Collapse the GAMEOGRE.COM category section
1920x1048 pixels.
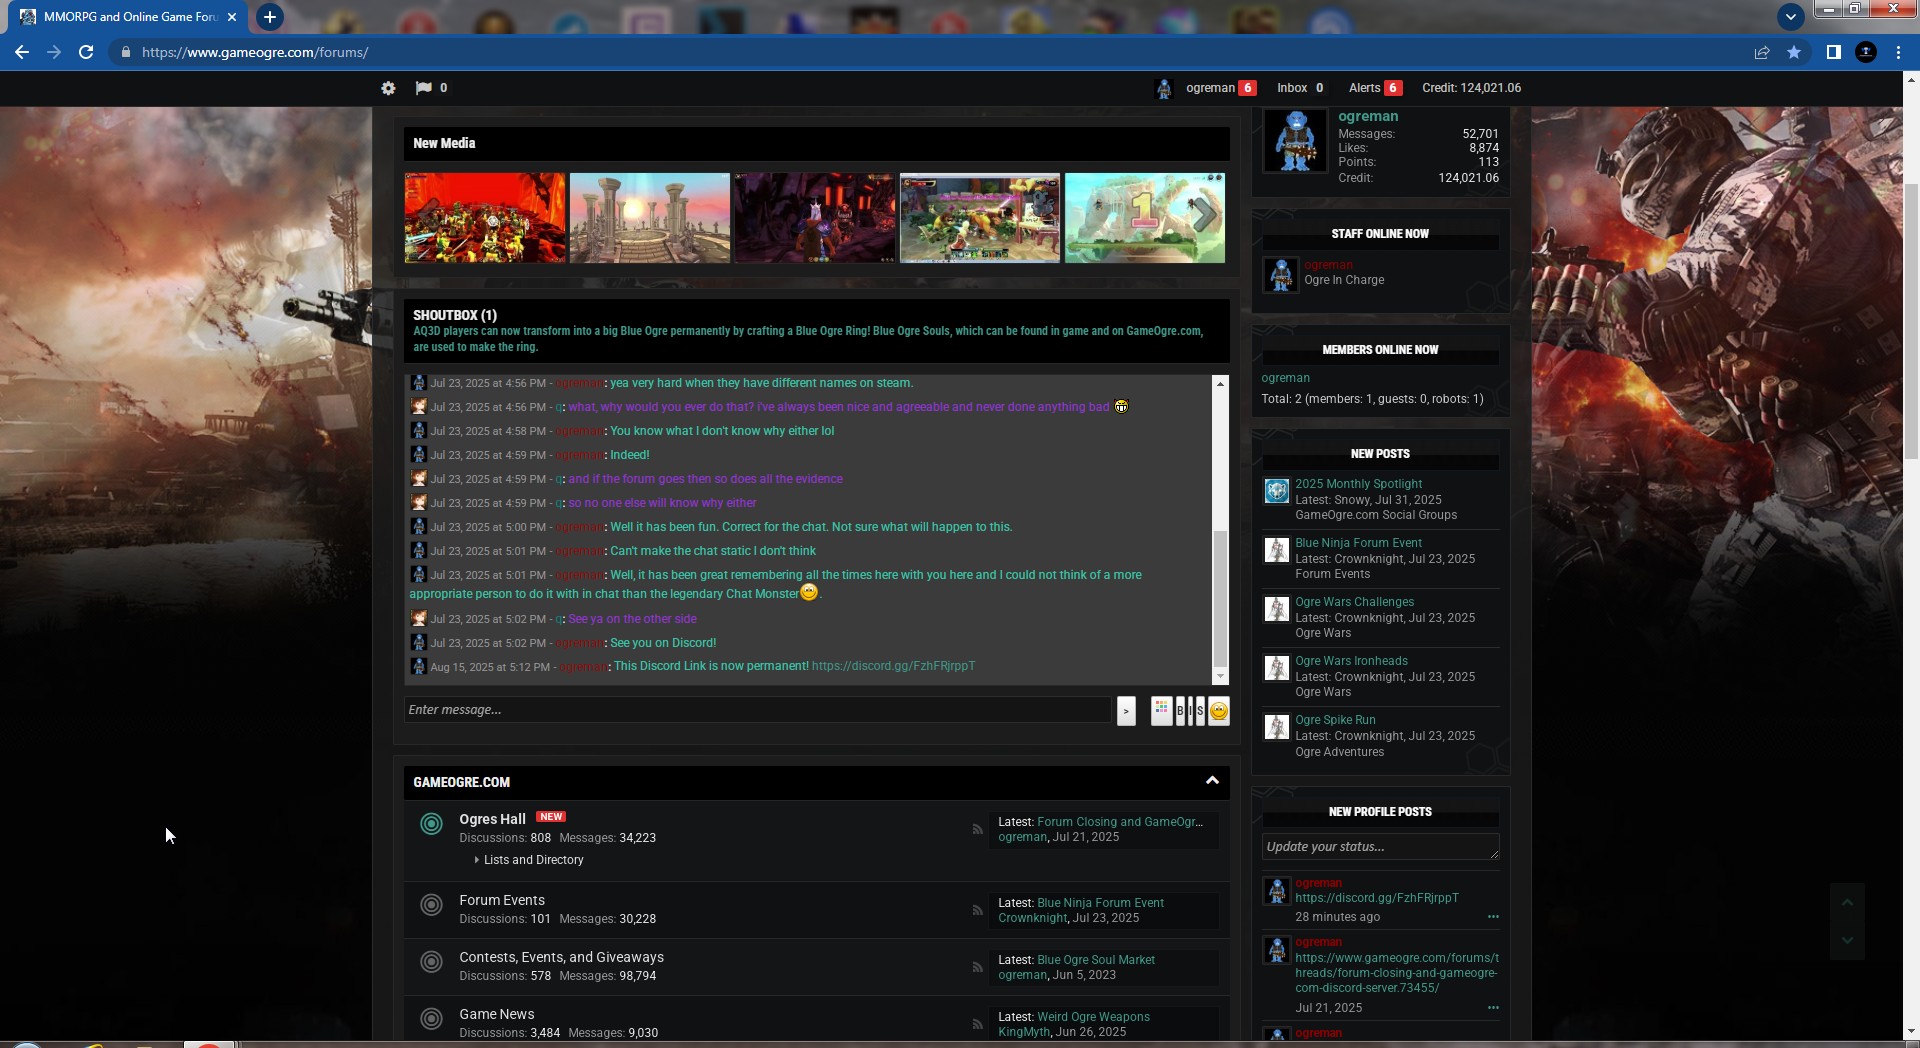point(1212,781)
